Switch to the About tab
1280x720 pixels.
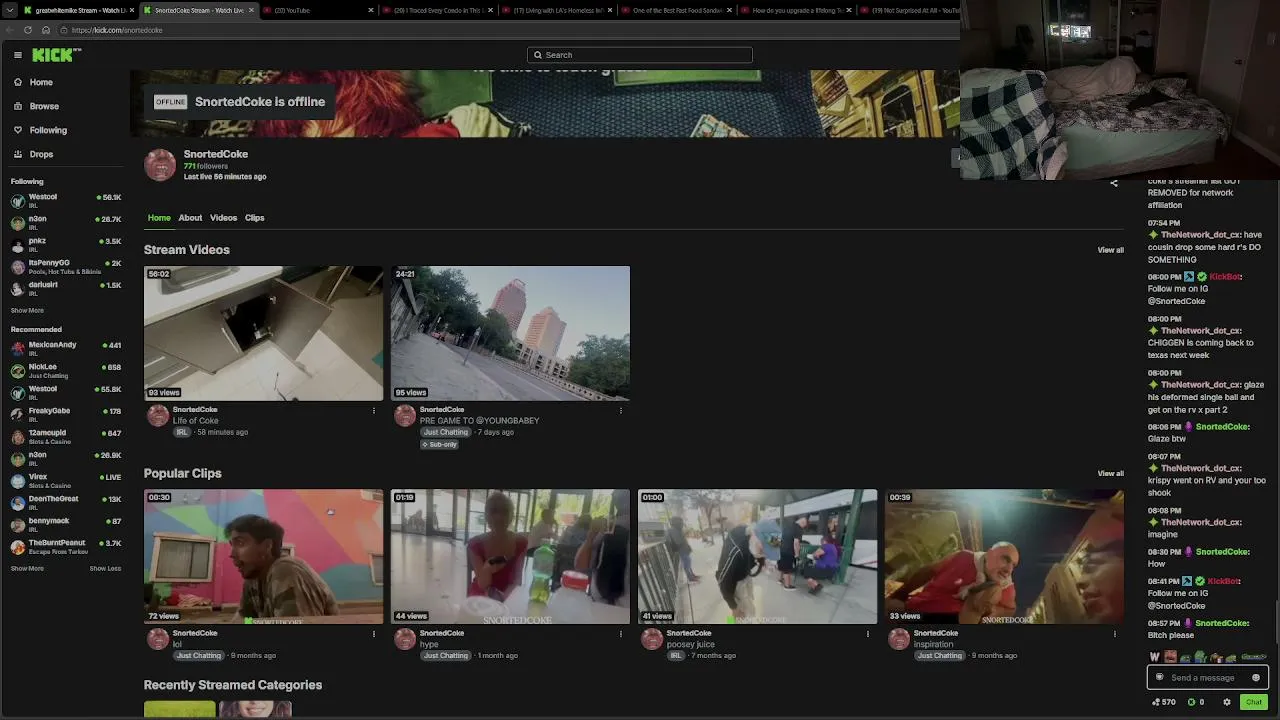(x=190, y=218)
